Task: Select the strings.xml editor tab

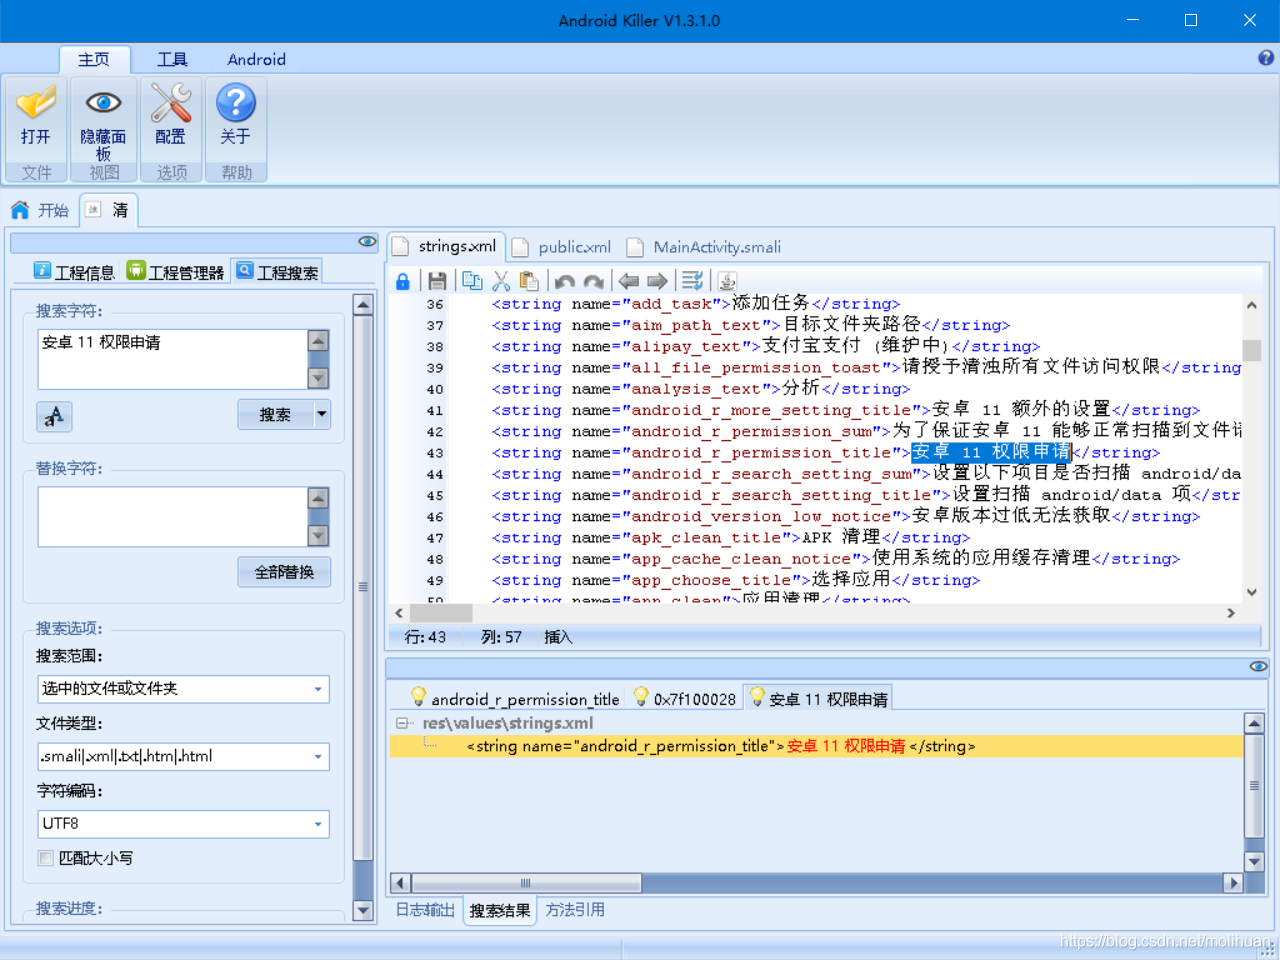Action: tap(445, 246)
